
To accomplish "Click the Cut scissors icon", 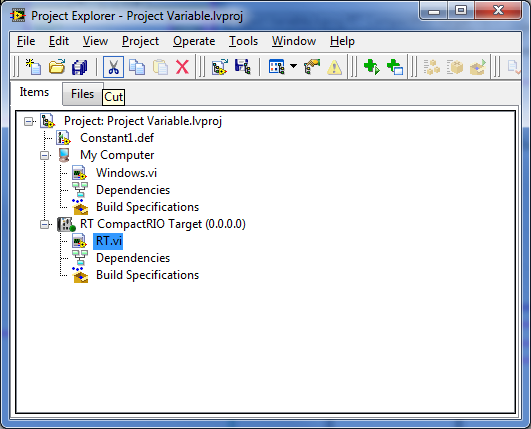I will 113,67.
